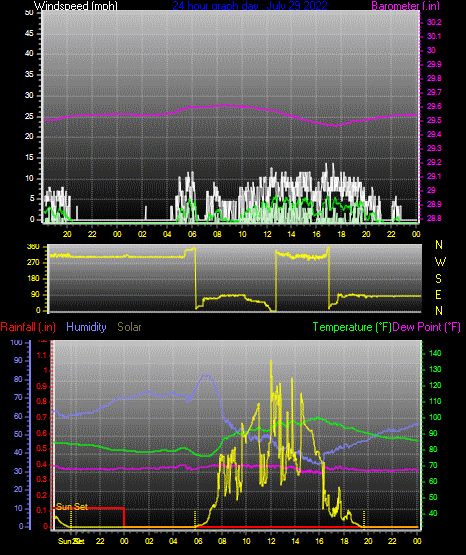
Task: Click the S compass direction label
Action: click(438, 279)
